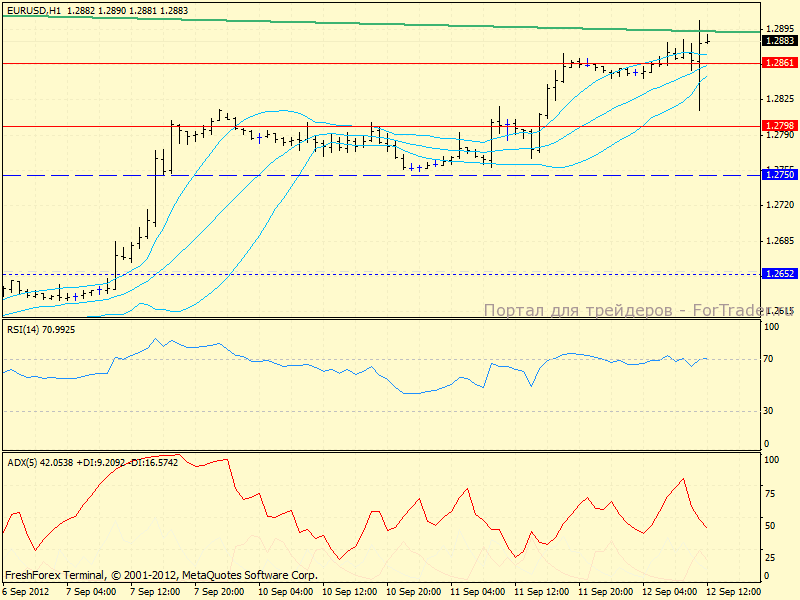This screenshot has height=600, width=800.
Task: Select the ADX scale value 75
Action: click(x=771, y=492)
